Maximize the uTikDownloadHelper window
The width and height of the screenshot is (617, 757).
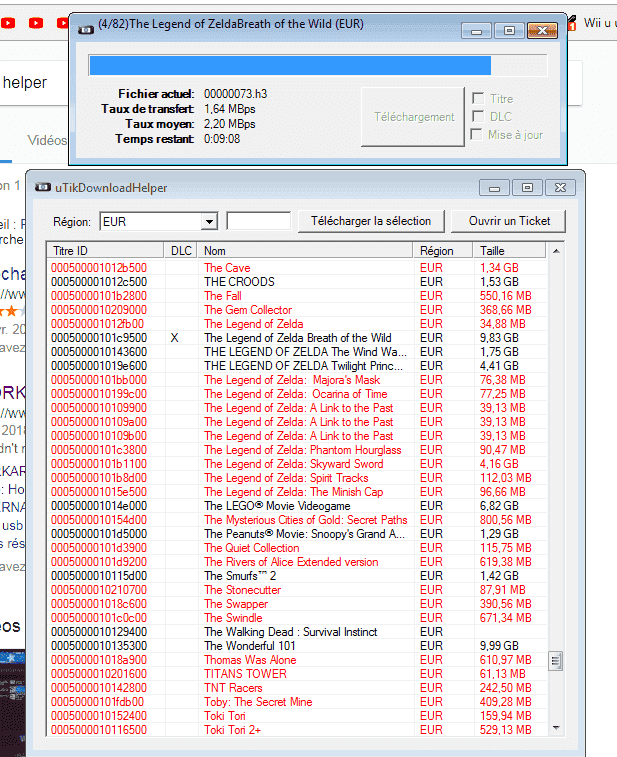527,187
